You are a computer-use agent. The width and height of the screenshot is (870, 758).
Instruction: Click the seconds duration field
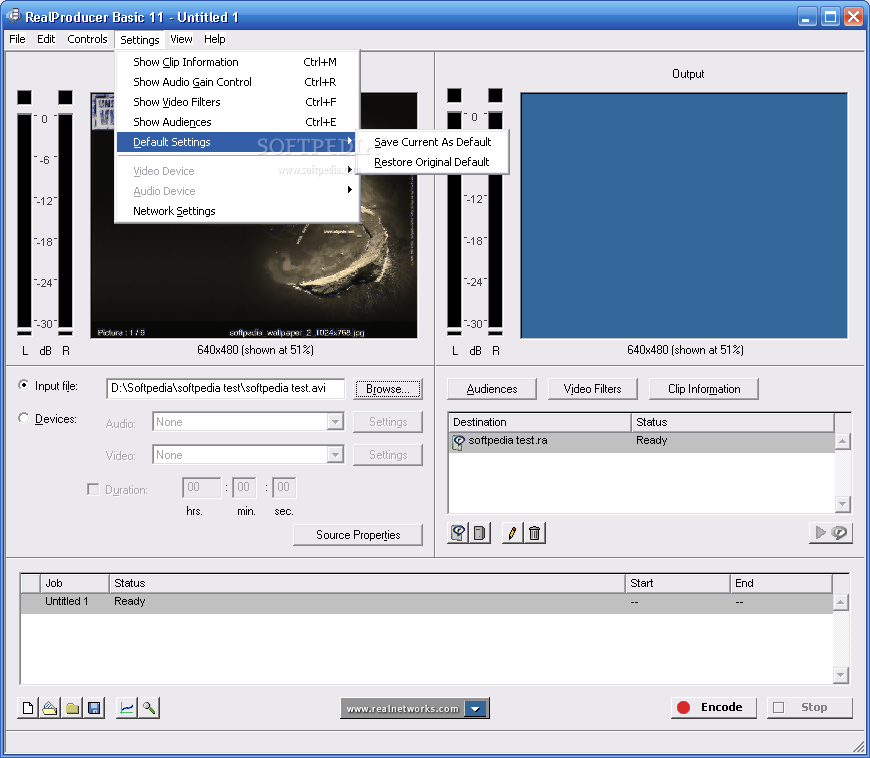point(284,487)
